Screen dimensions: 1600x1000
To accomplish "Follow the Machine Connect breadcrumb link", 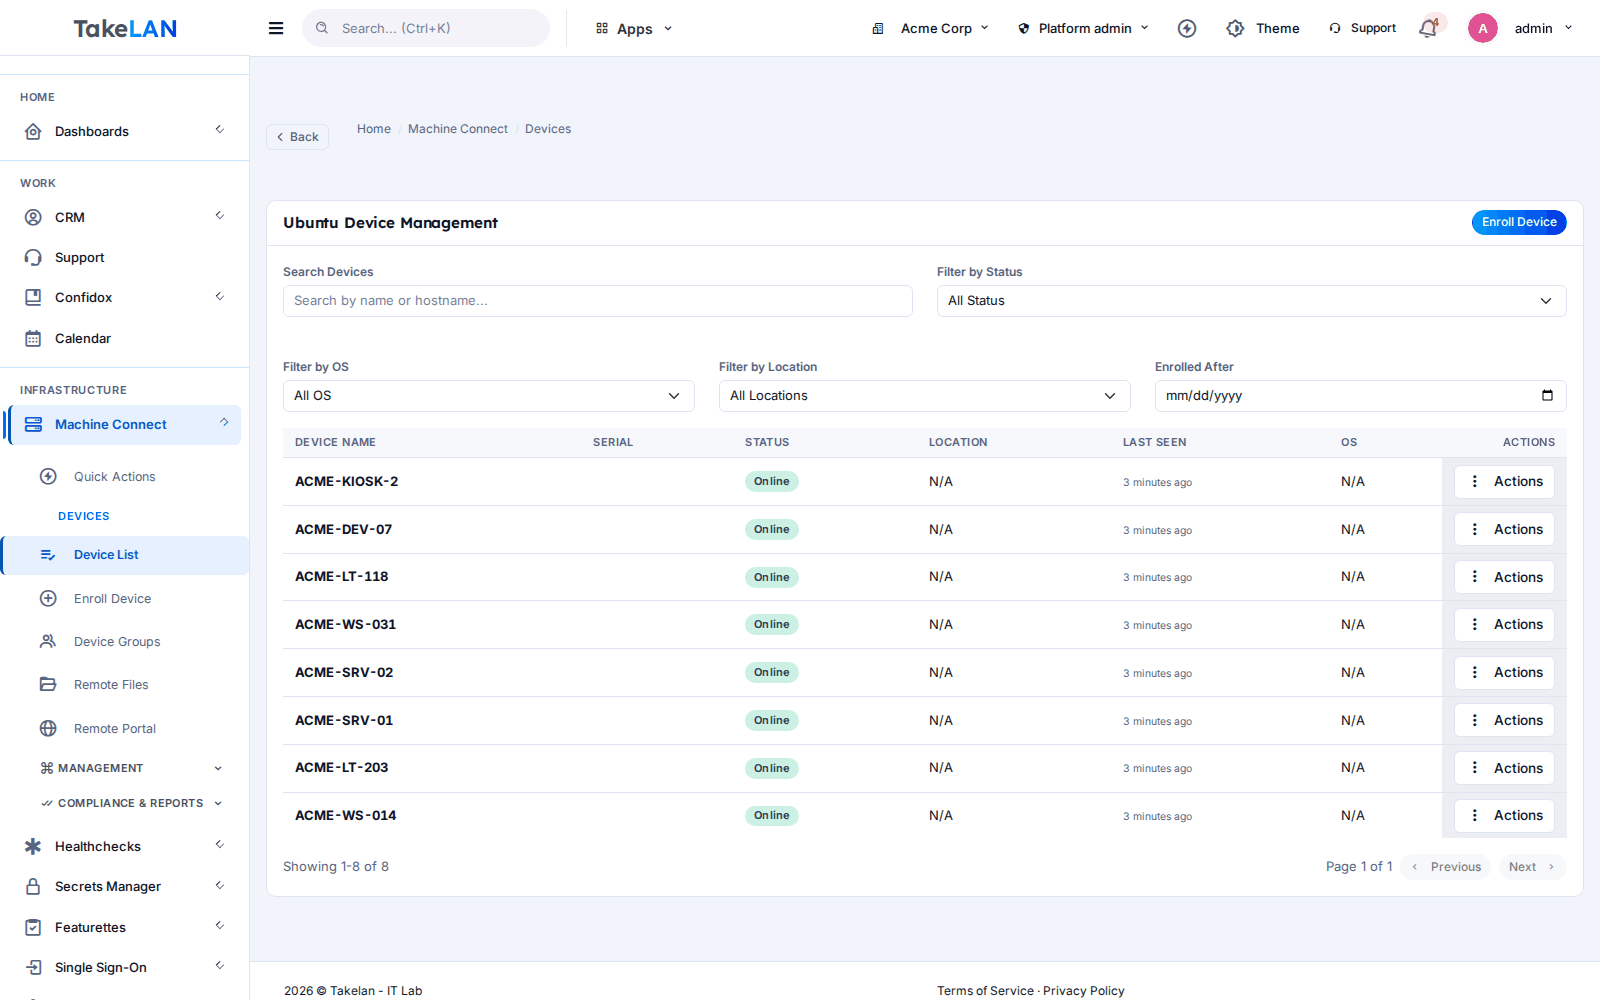I will [458, 129].
